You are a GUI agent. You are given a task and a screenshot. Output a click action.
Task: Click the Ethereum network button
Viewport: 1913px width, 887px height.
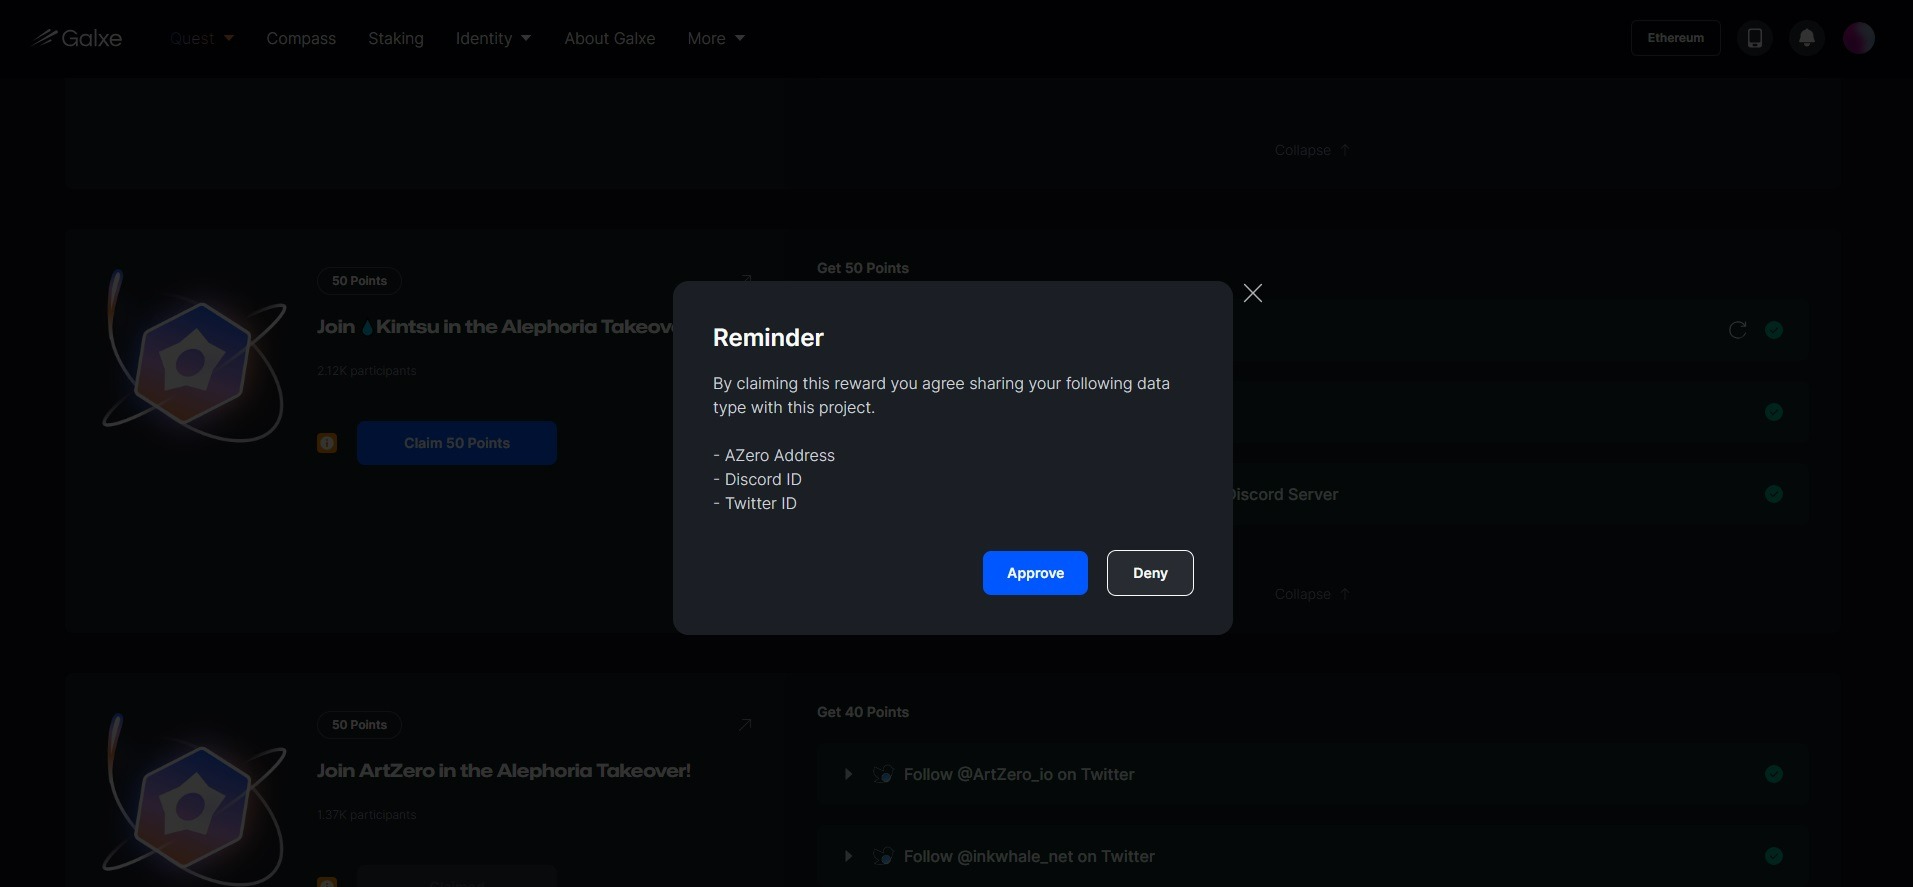[x=1676, y=38]
